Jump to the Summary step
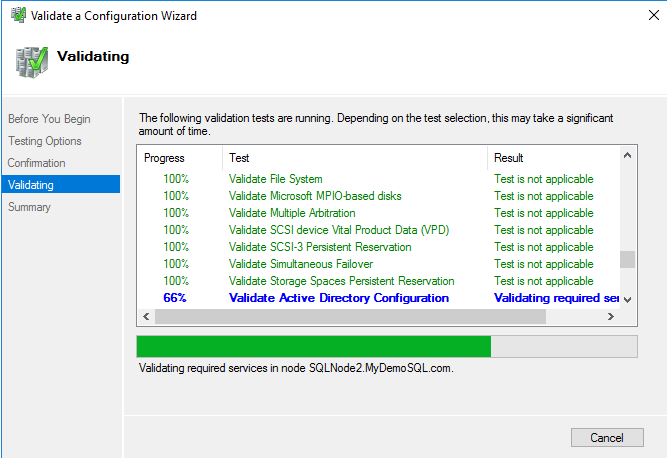 (x=29, y=207)
